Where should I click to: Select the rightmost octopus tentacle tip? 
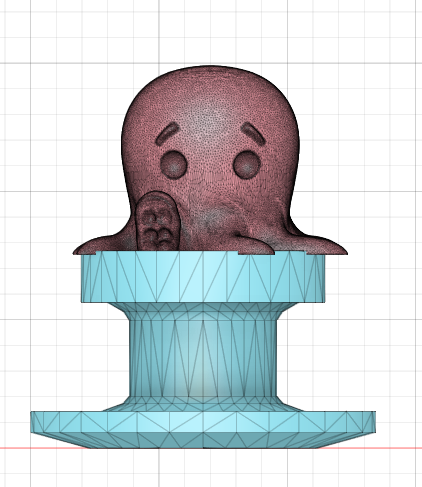click(x=333, y=248)
